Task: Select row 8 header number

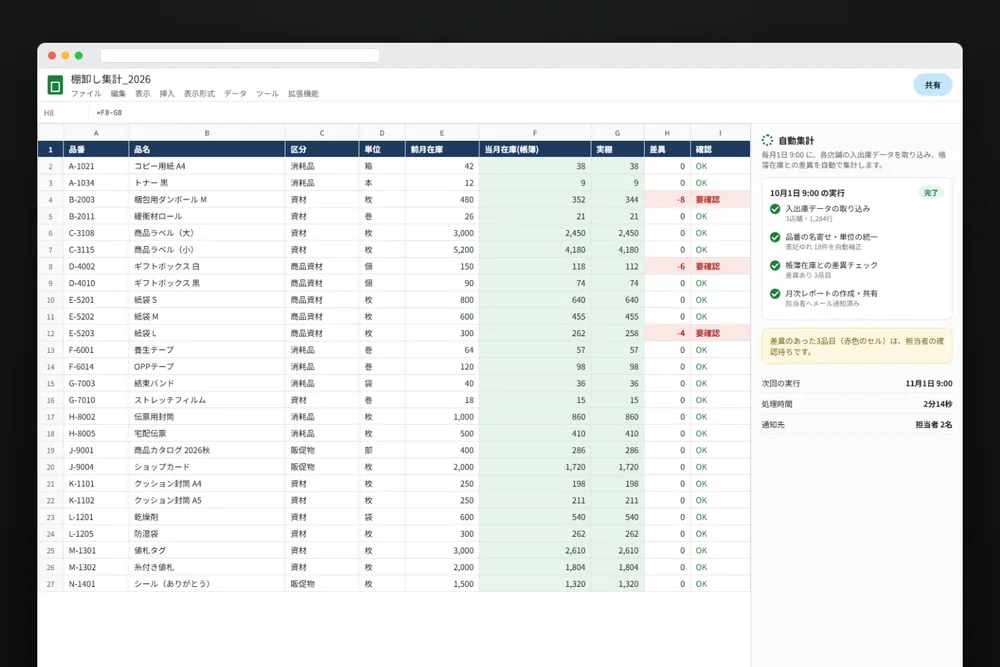Action: click(50, 267)
